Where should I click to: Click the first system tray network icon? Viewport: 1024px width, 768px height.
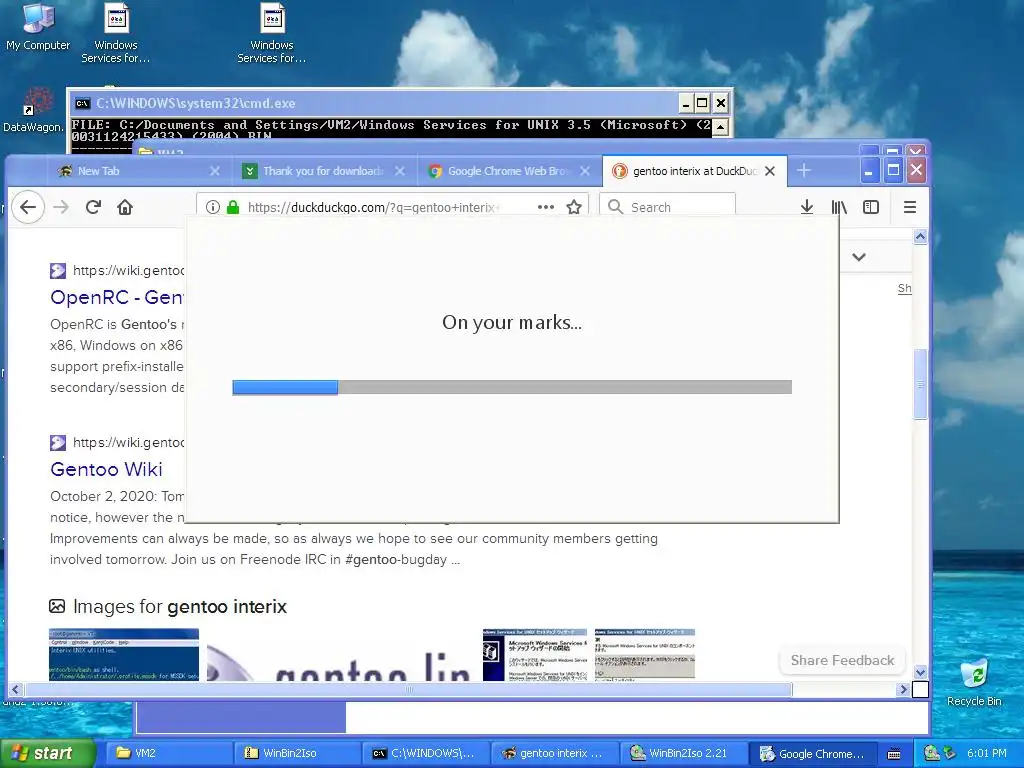pos(931,753)
